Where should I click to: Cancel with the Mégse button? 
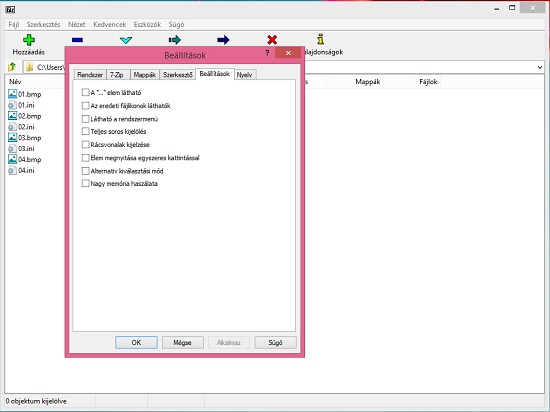click(183, 343)
